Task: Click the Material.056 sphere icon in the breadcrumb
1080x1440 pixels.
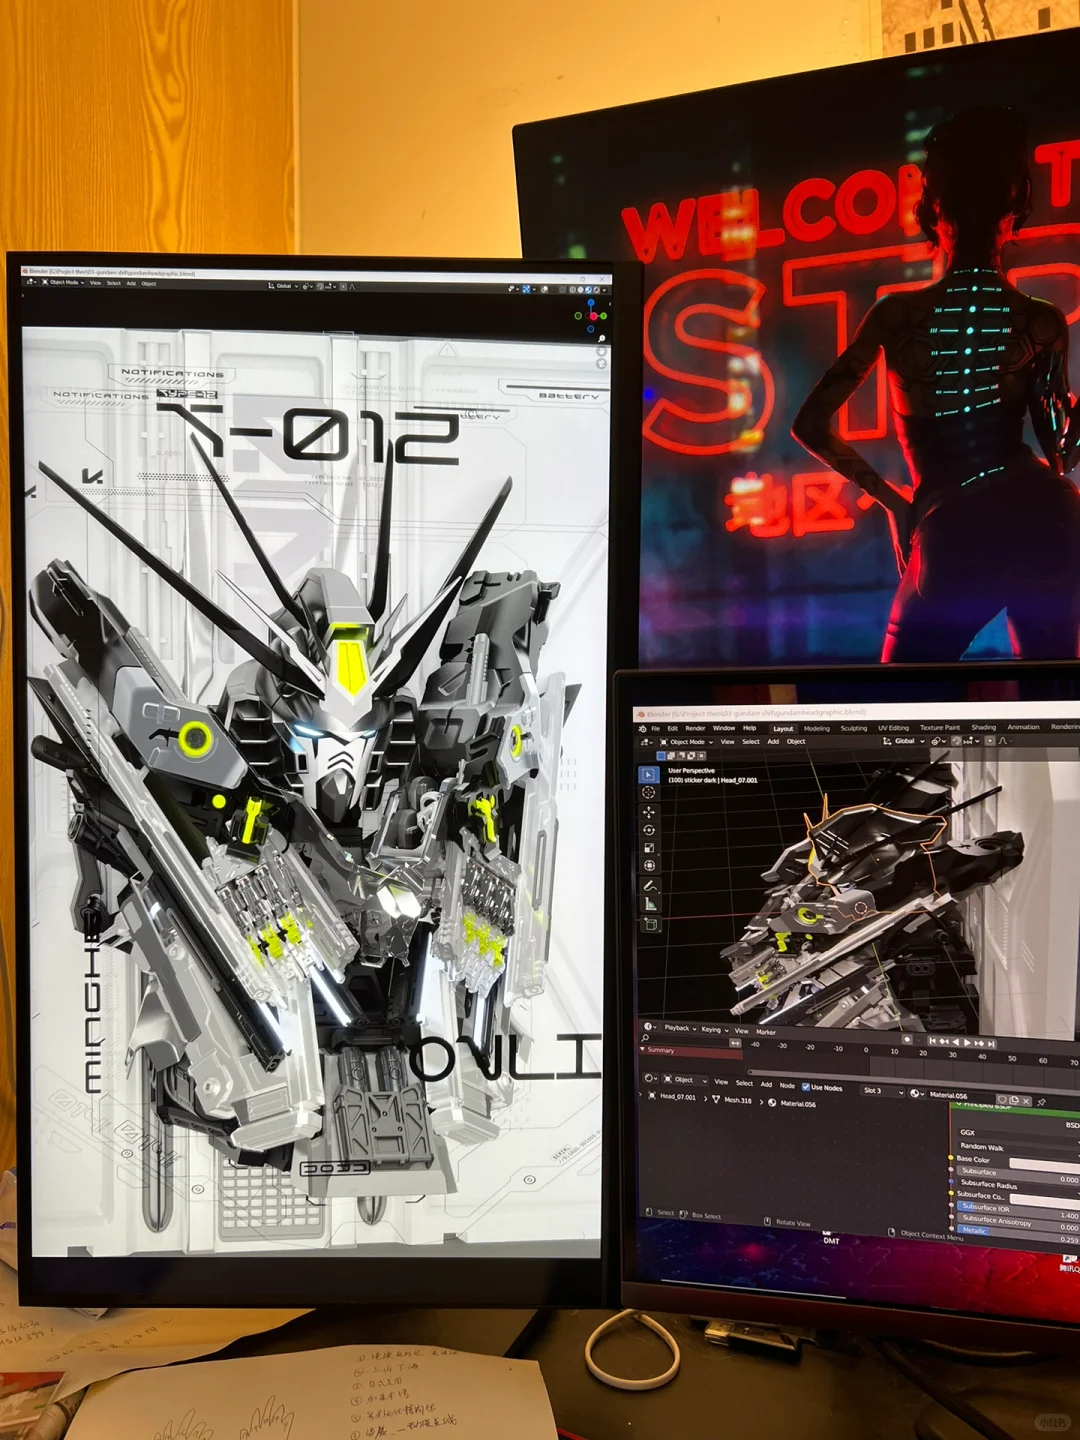Action: (772, 1102)
